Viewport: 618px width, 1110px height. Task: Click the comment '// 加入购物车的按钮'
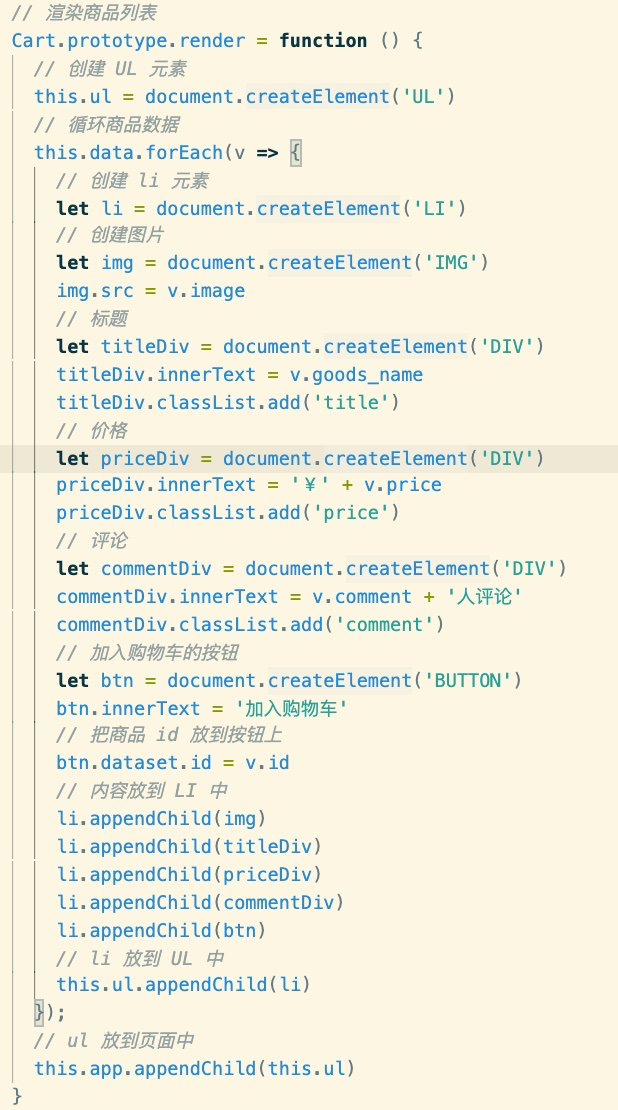(x=147, y=653)
